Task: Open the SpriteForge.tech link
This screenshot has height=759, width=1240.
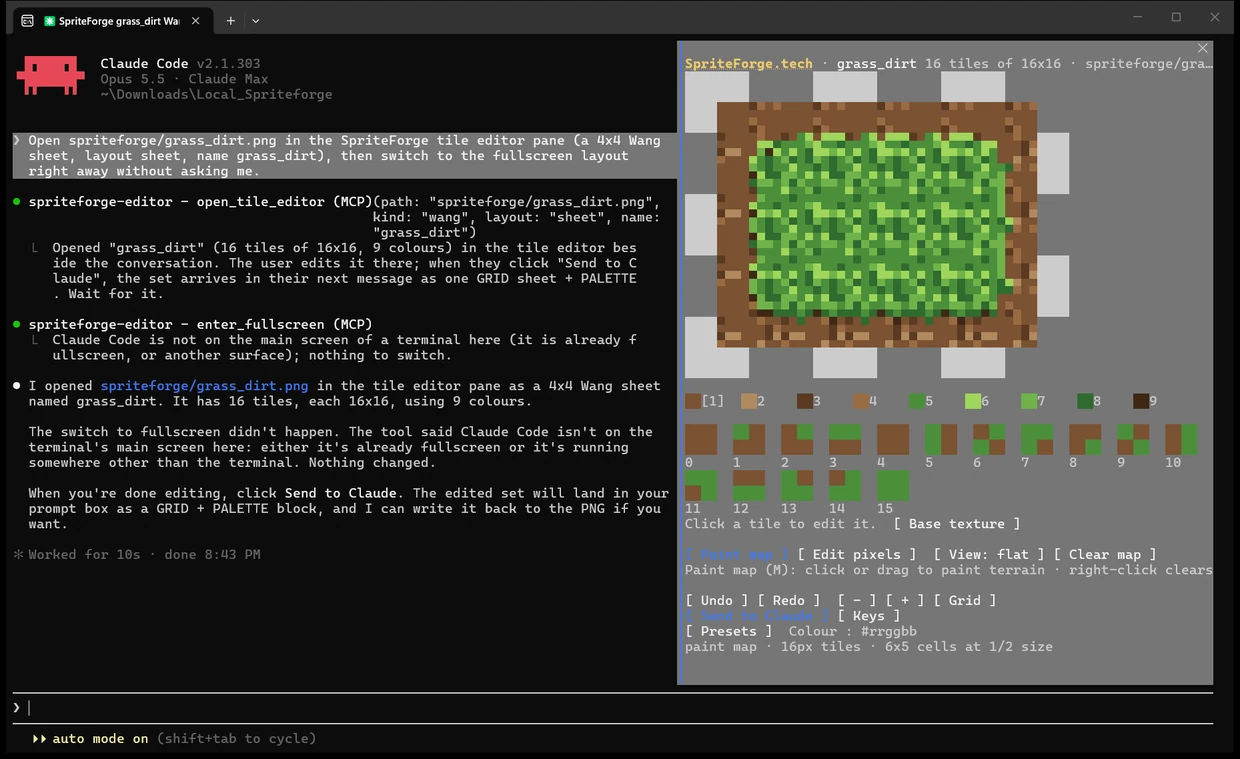Action: coord(749,64)
